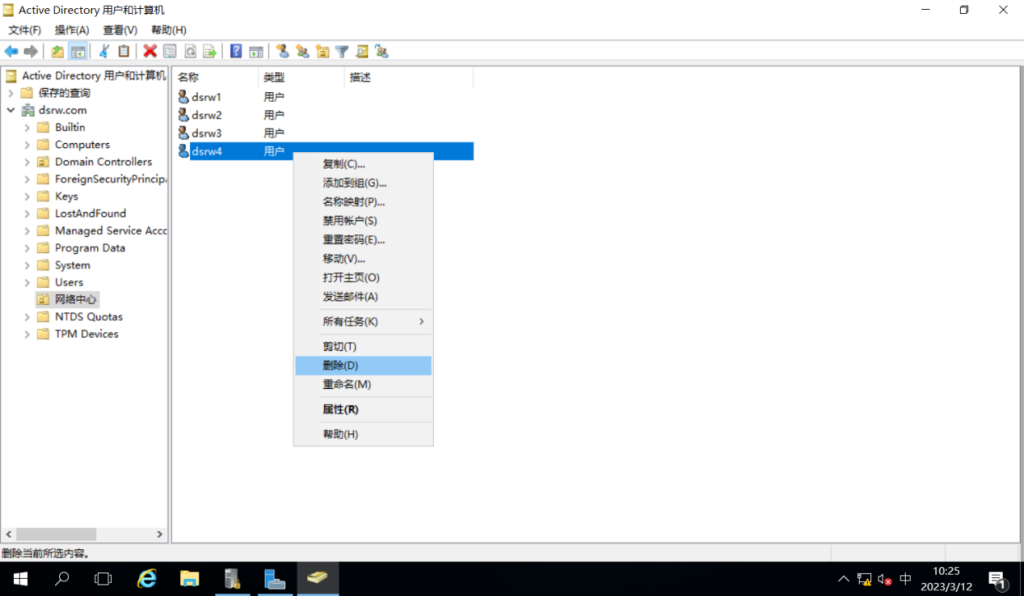Click the network status tray icon
Viewport: 1024px width, 596px height.
(864, 579)
